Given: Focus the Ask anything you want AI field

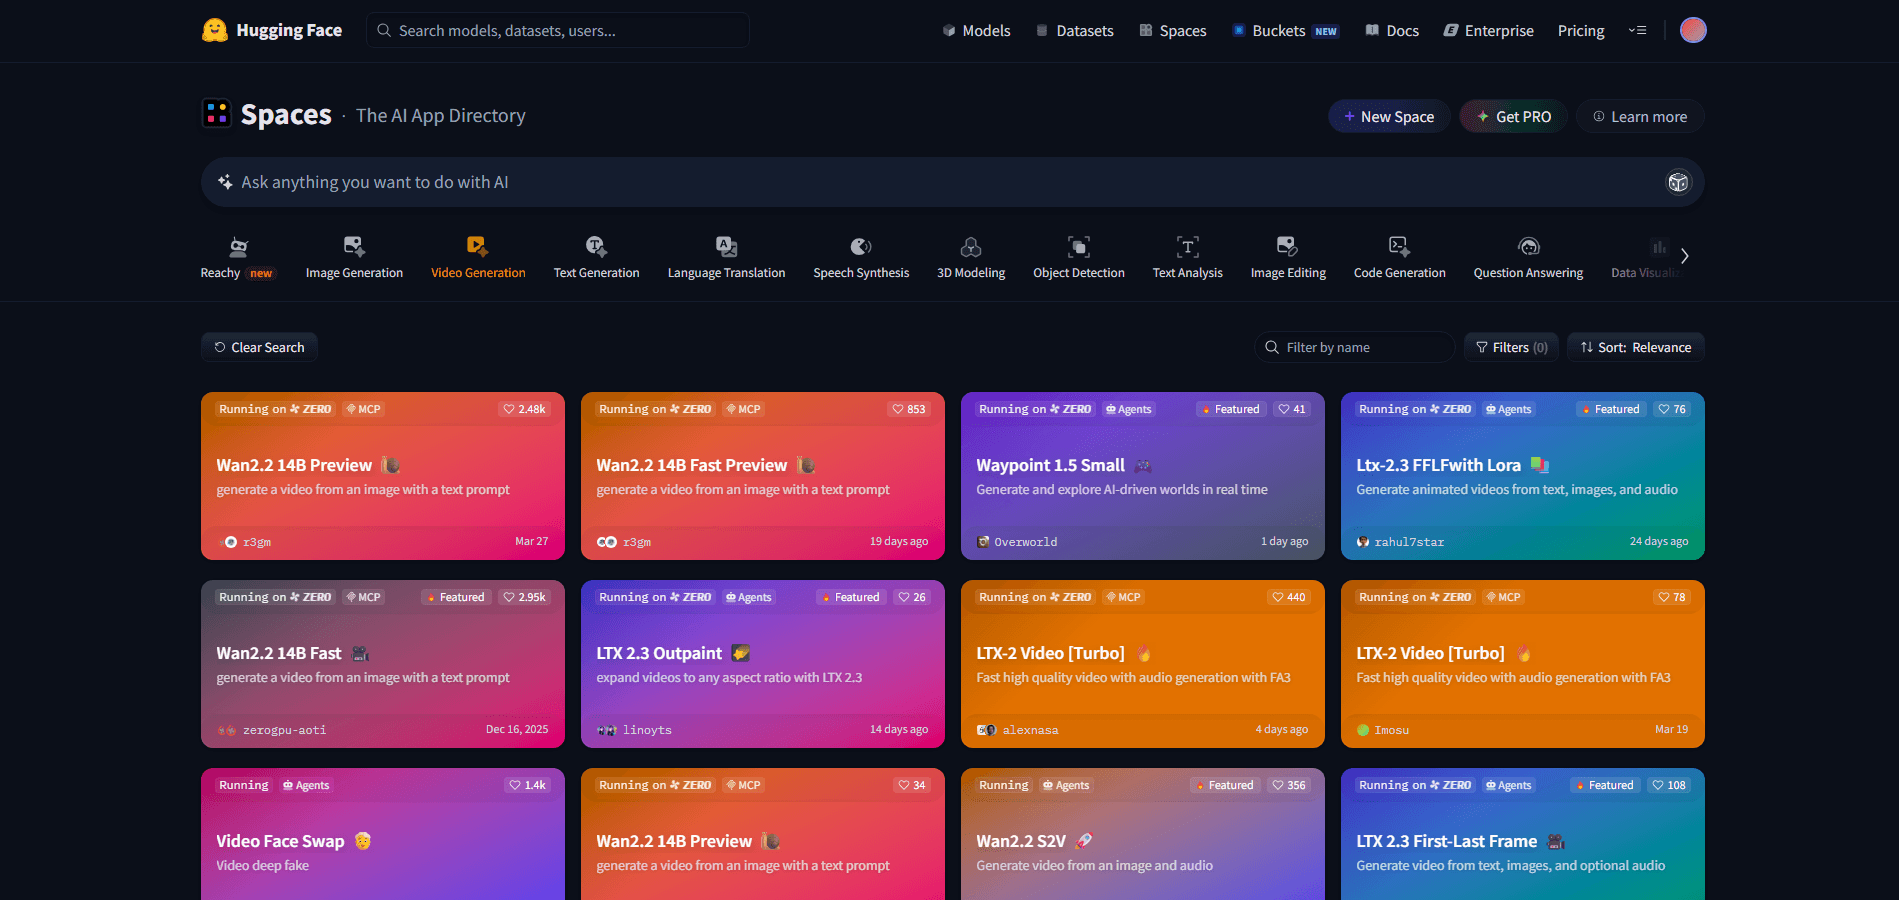Looking at the screenshot, I should point(952,182).
